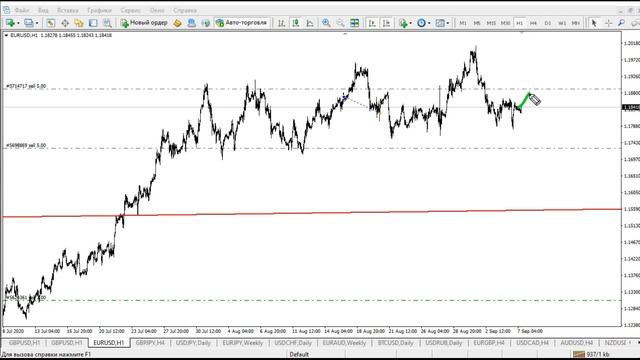The width and height of the screenshot is (640, 360).
Task: Click the blue icon right of MetaEditor
Action: tap(191, 23)
